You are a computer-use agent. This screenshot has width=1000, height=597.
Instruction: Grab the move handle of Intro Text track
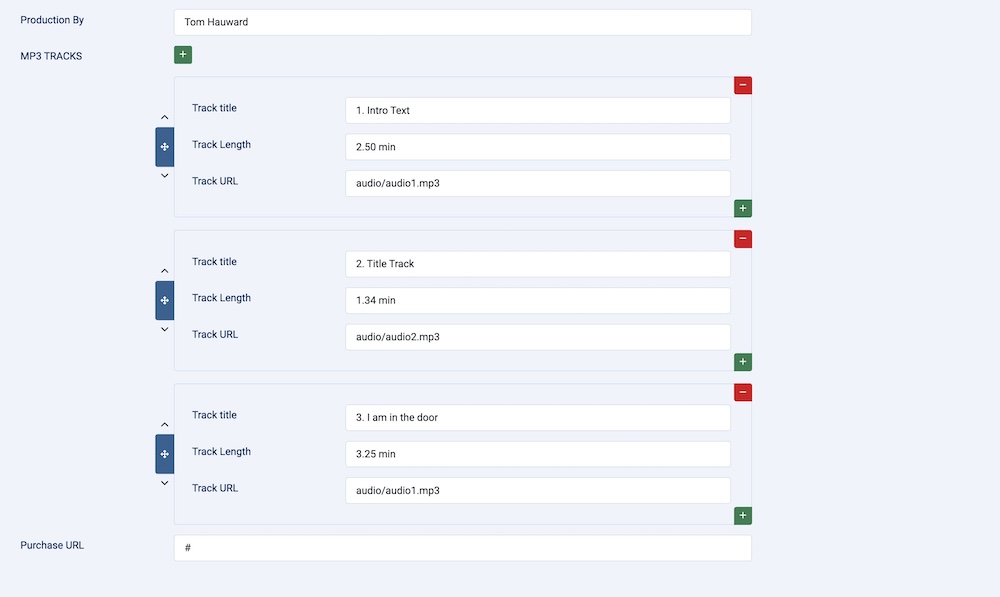pos(165,147)
